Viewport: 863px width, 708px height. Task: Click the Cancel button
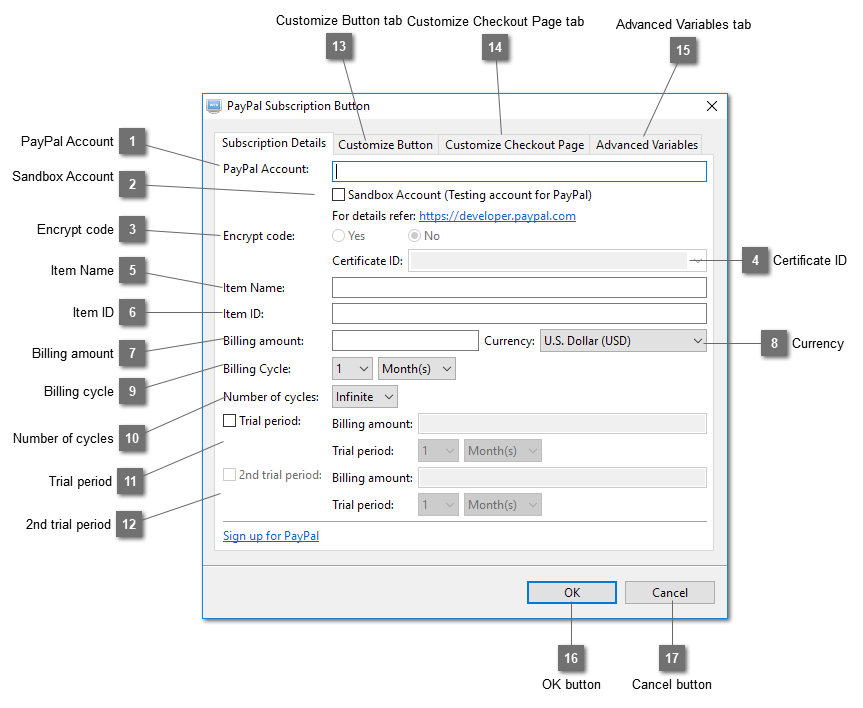click(670, 593)
